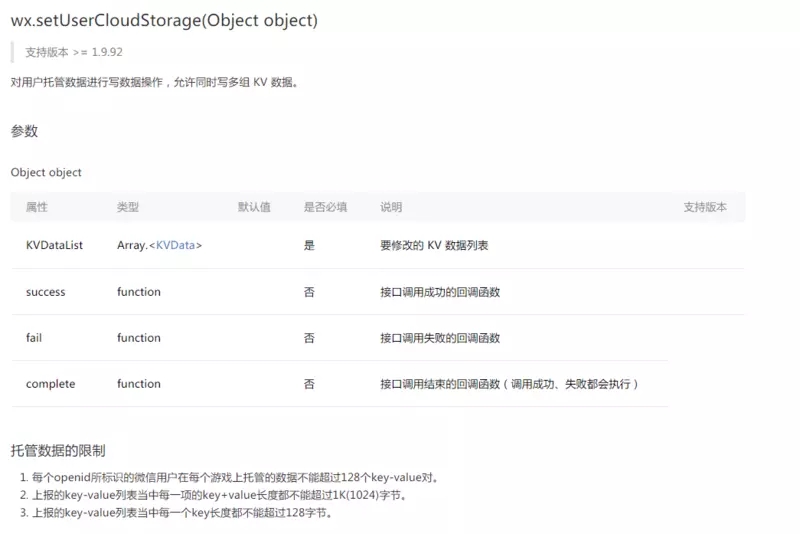Select the complete property cell

(x=51, y=384)
